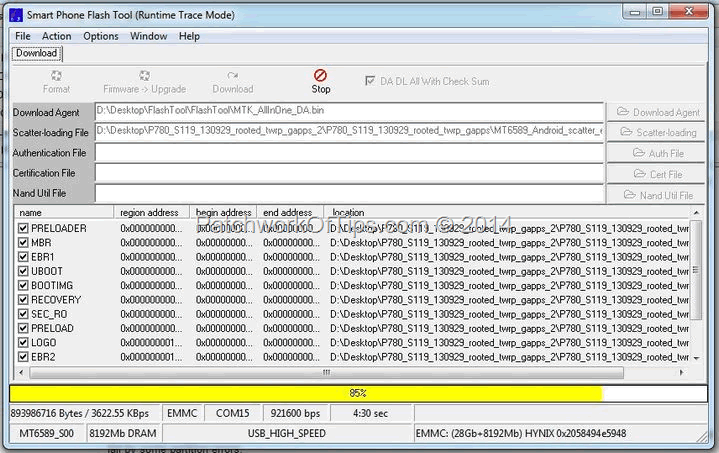719x453 pixels.
Task: Minimize the Smart Phone Flash Tool window
Action: (635, 12)
